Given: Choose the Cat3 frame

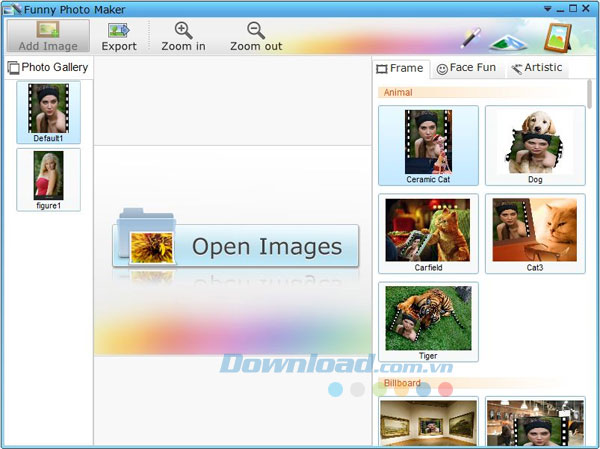Looking at the screenshot, I should click(x=535, y=234).
